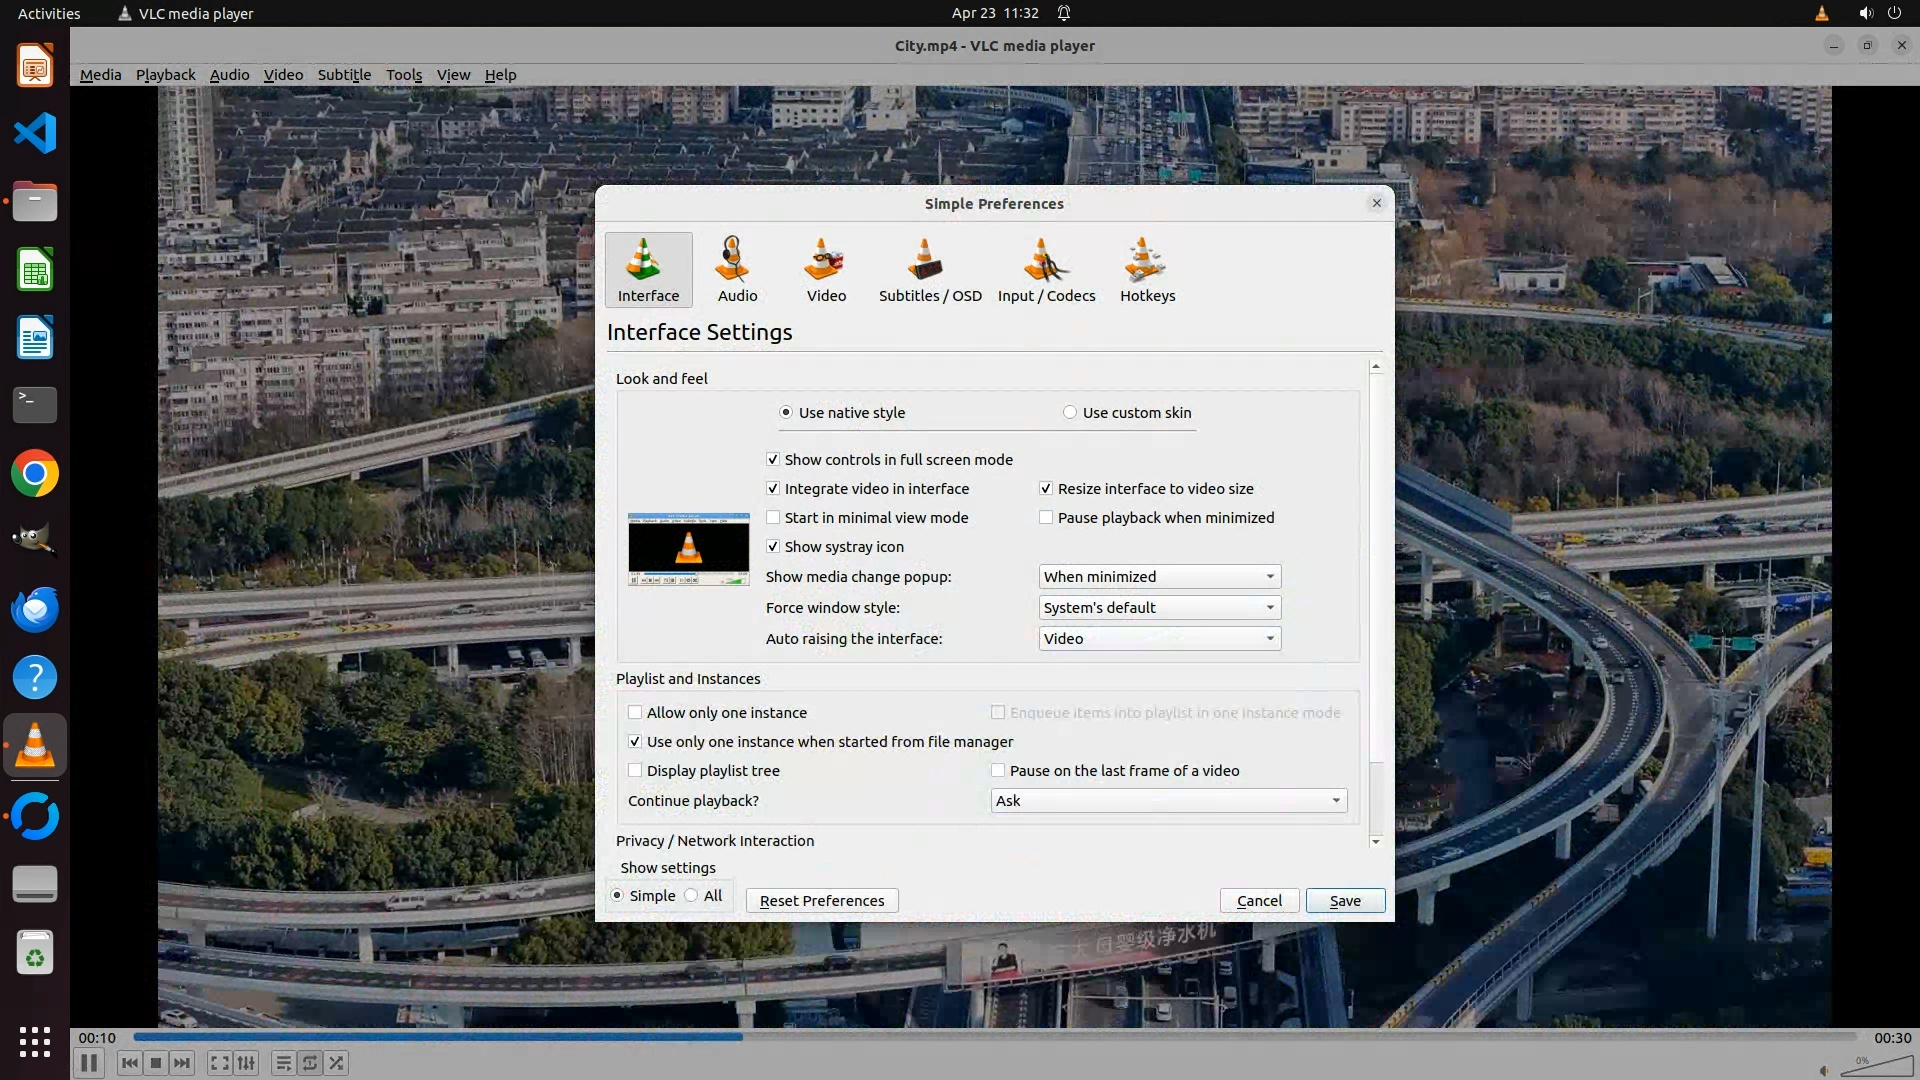Viewport: 1920px width, 1080px height.
Task: Open the Subtitles / OSD preferences category
Action: tap(929, 270)
